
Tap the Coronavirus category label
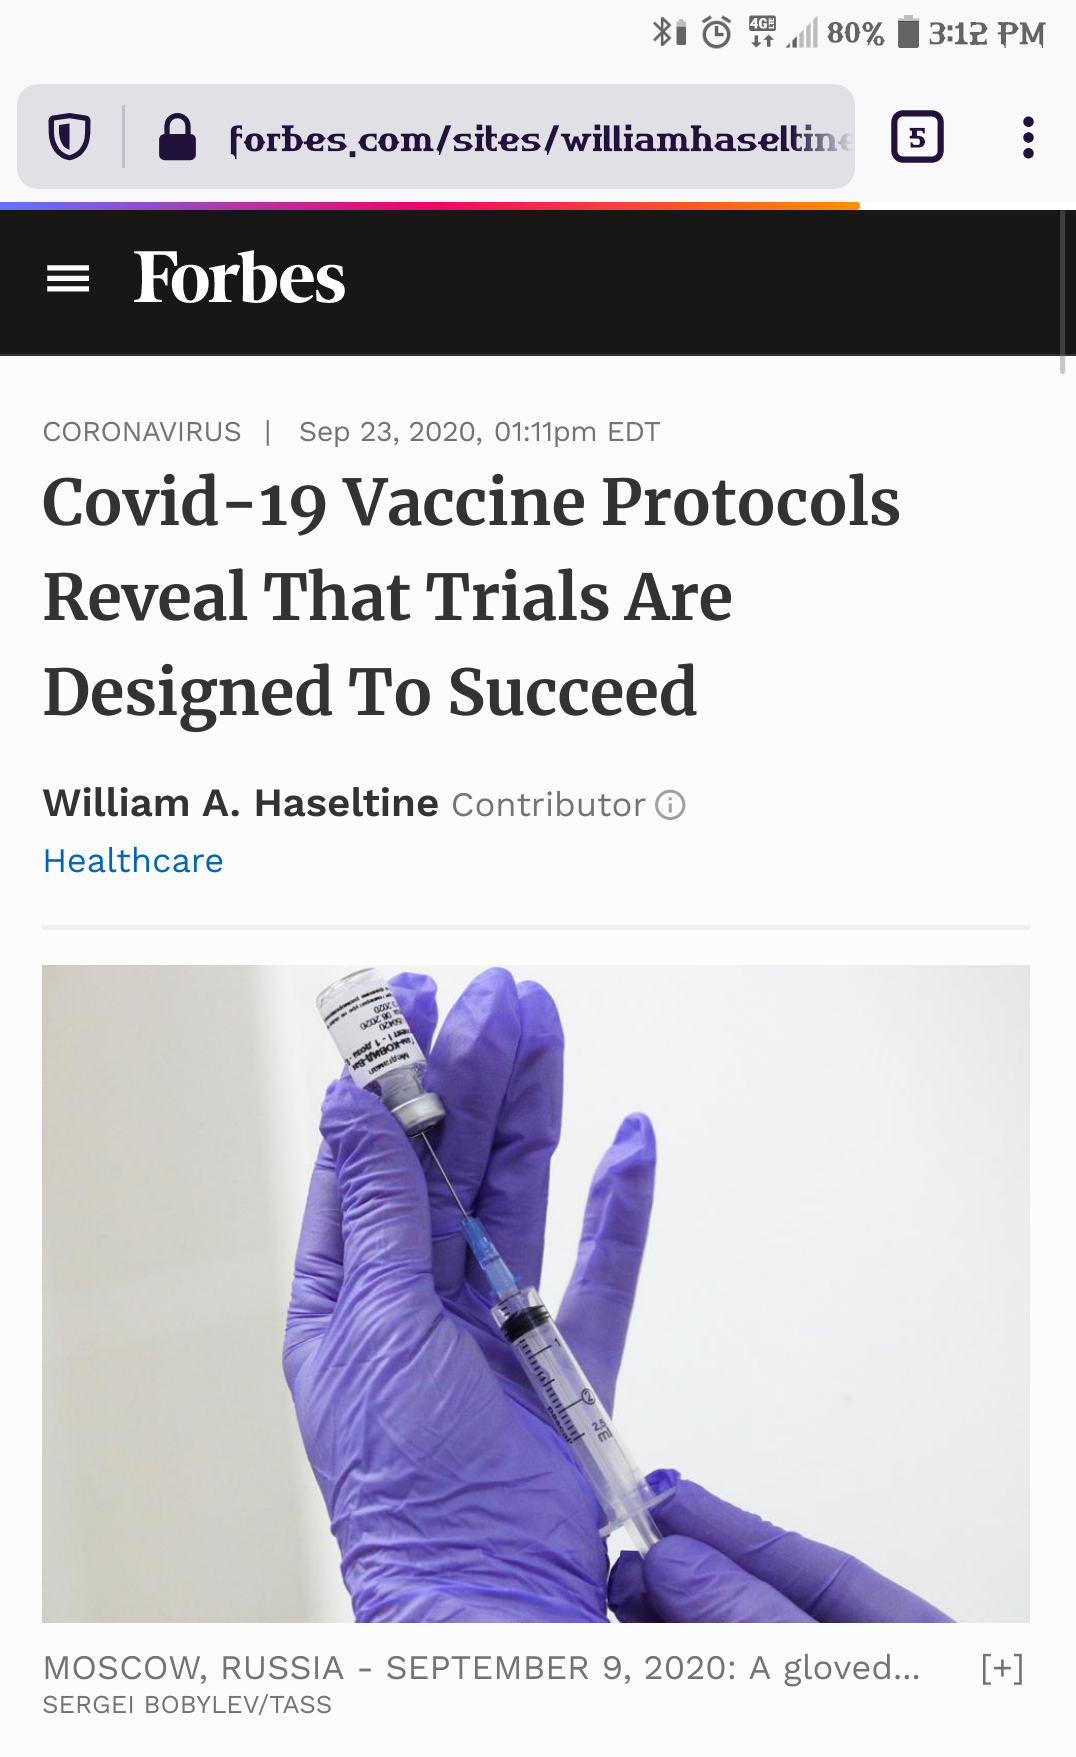click(x=142, y=432)
